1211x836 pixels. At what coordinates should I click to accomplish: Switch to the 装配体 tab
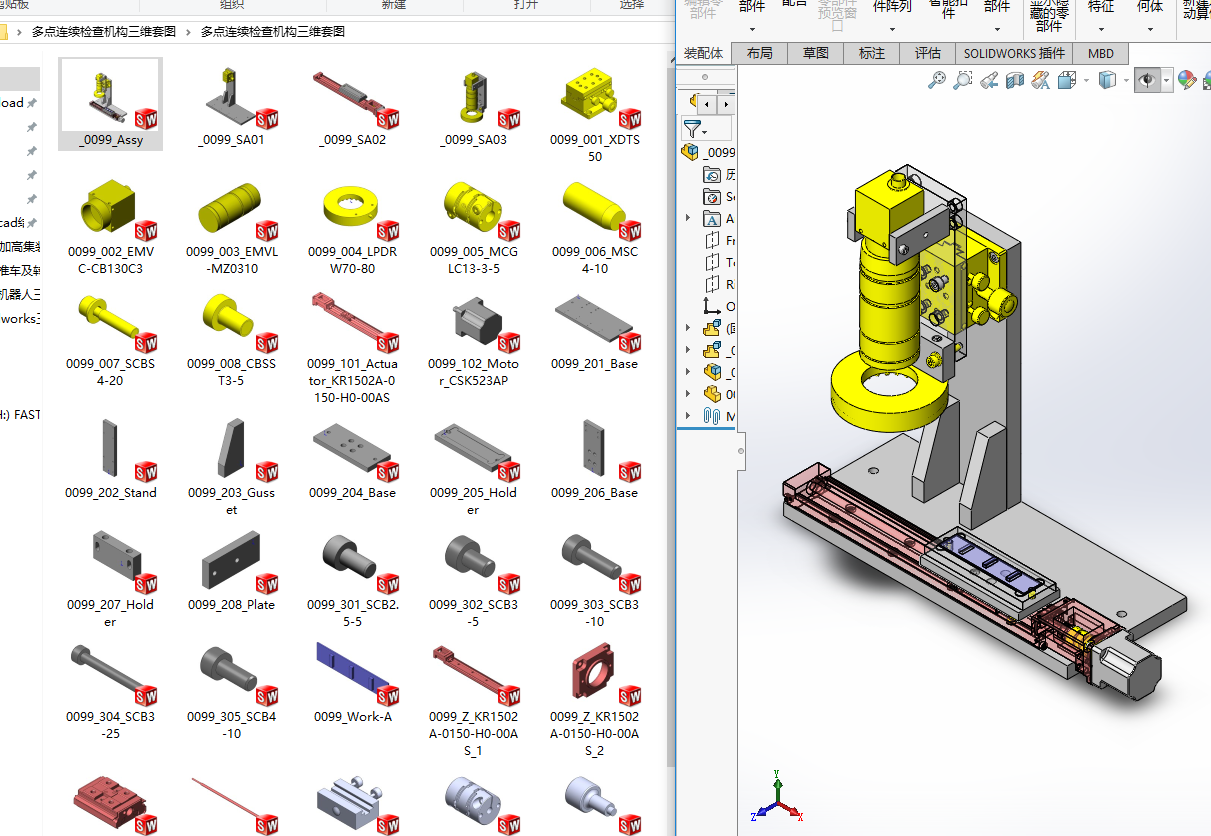pyautogui.click(x=704, y=53)
